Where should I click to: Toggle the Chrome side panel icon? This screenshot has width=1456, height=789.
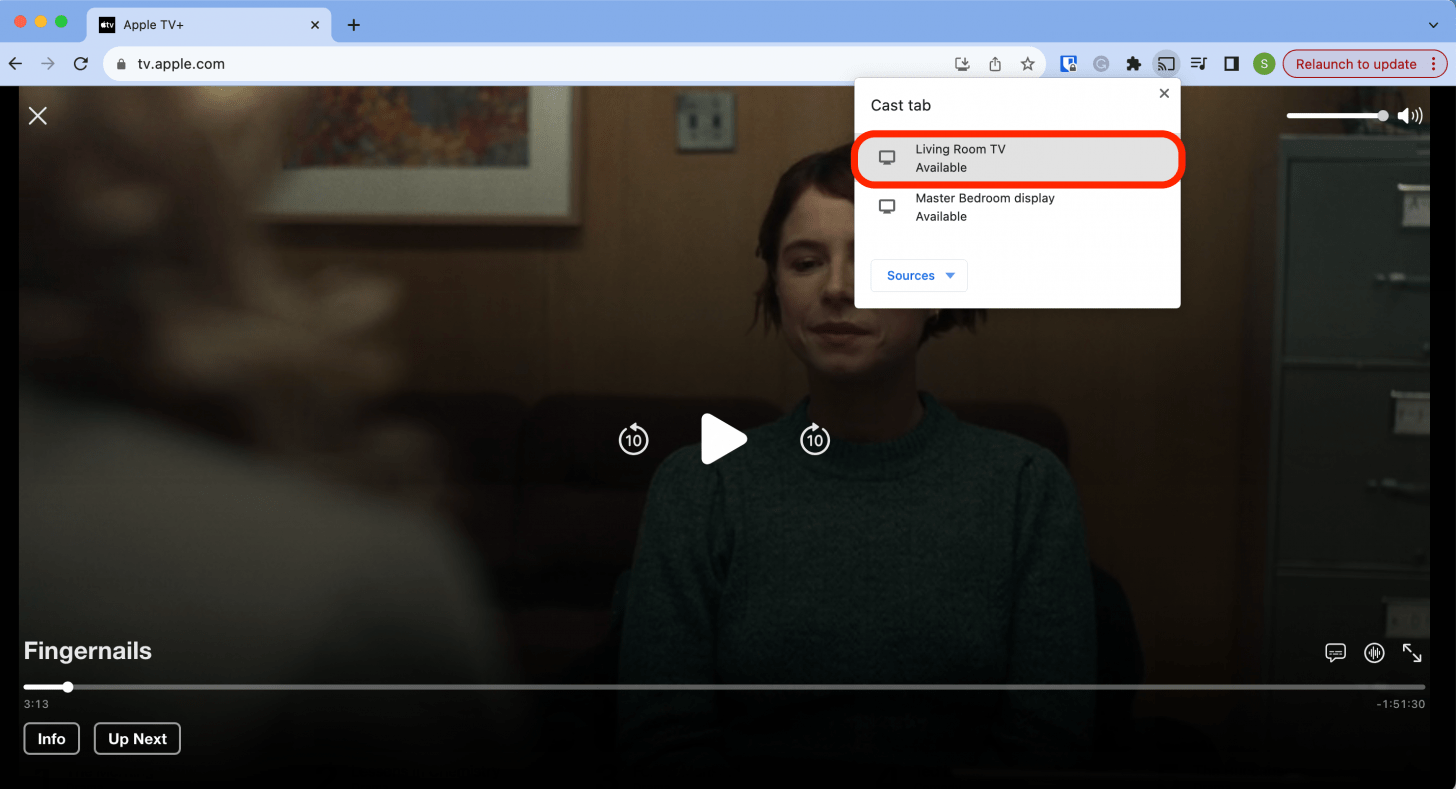(x=1231, y=64)
